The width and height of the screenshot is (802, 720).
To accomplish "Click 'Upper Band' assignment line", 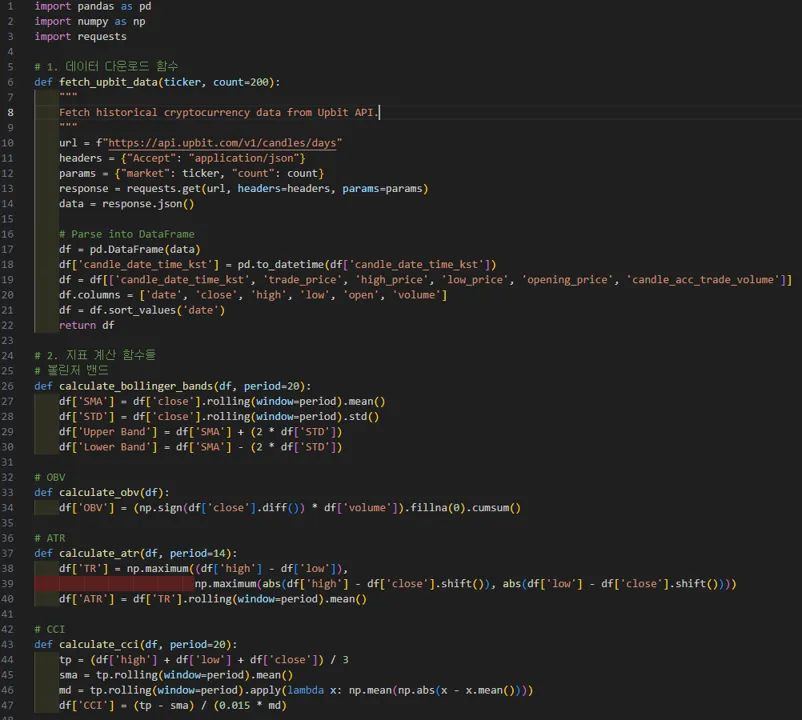I will [x=200, y=432].
